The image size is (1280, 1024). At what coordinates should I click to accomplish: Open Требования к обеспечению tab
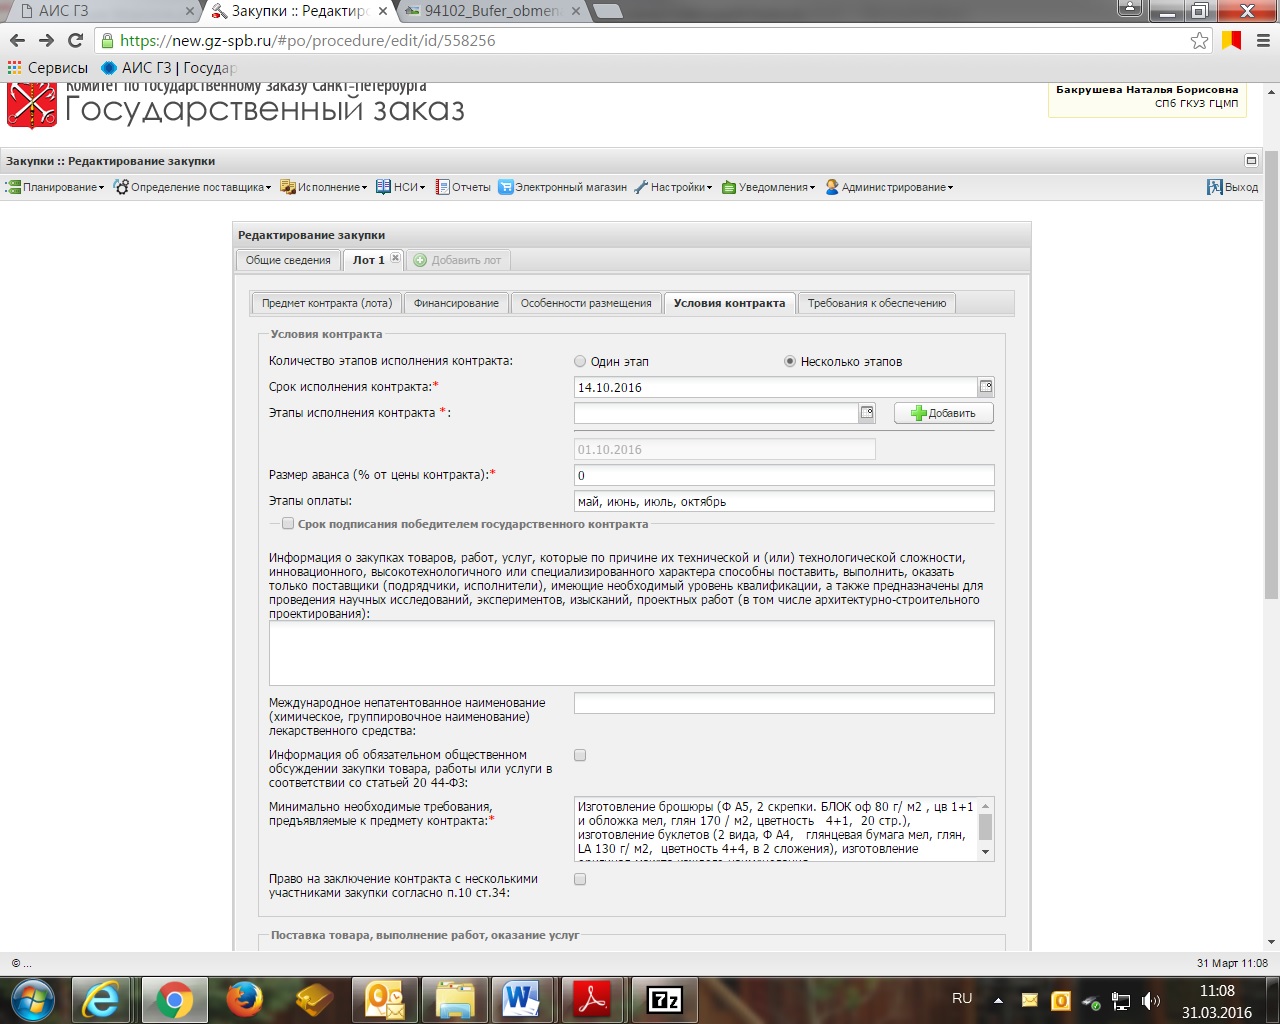(x=877, y=303)
